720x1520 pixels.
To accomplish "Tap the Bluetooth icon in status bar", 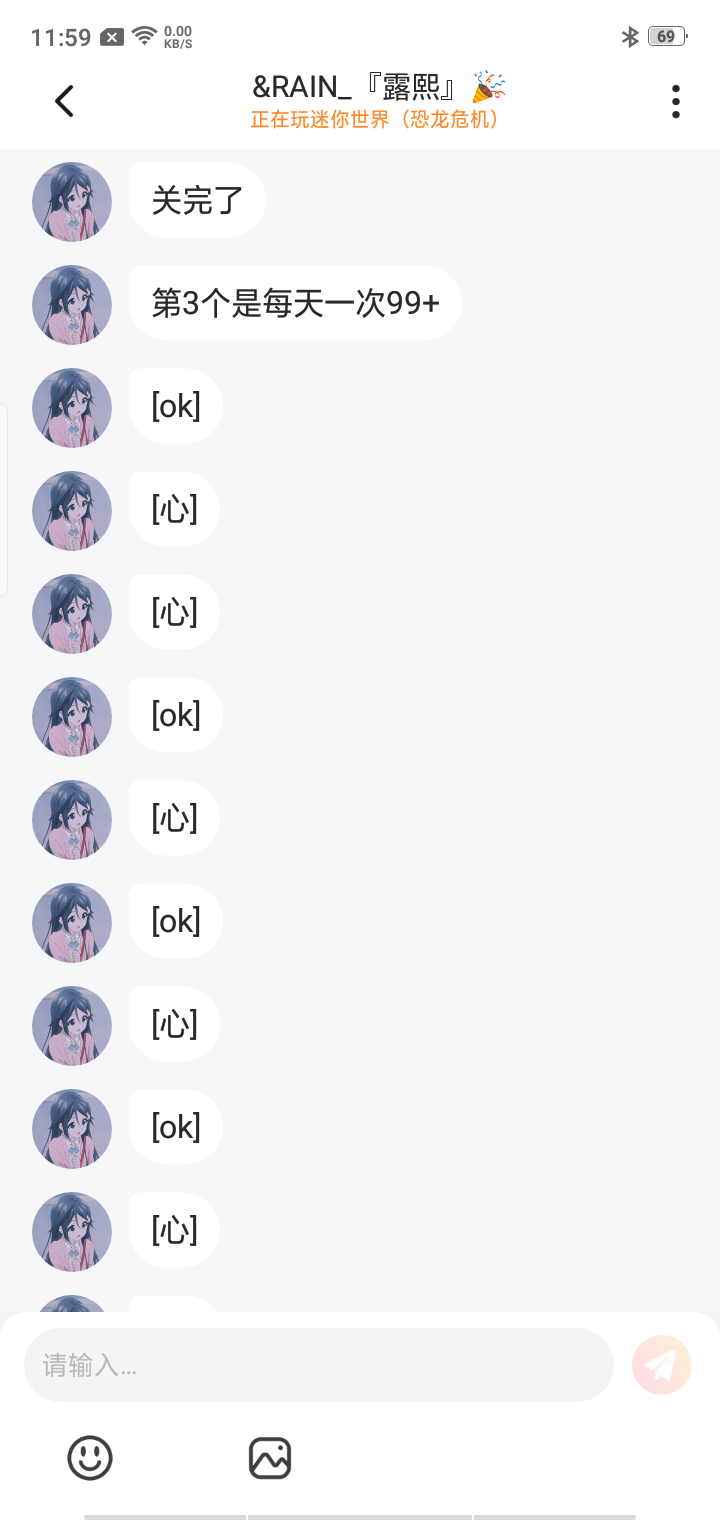I will click(x=630, y=37).
